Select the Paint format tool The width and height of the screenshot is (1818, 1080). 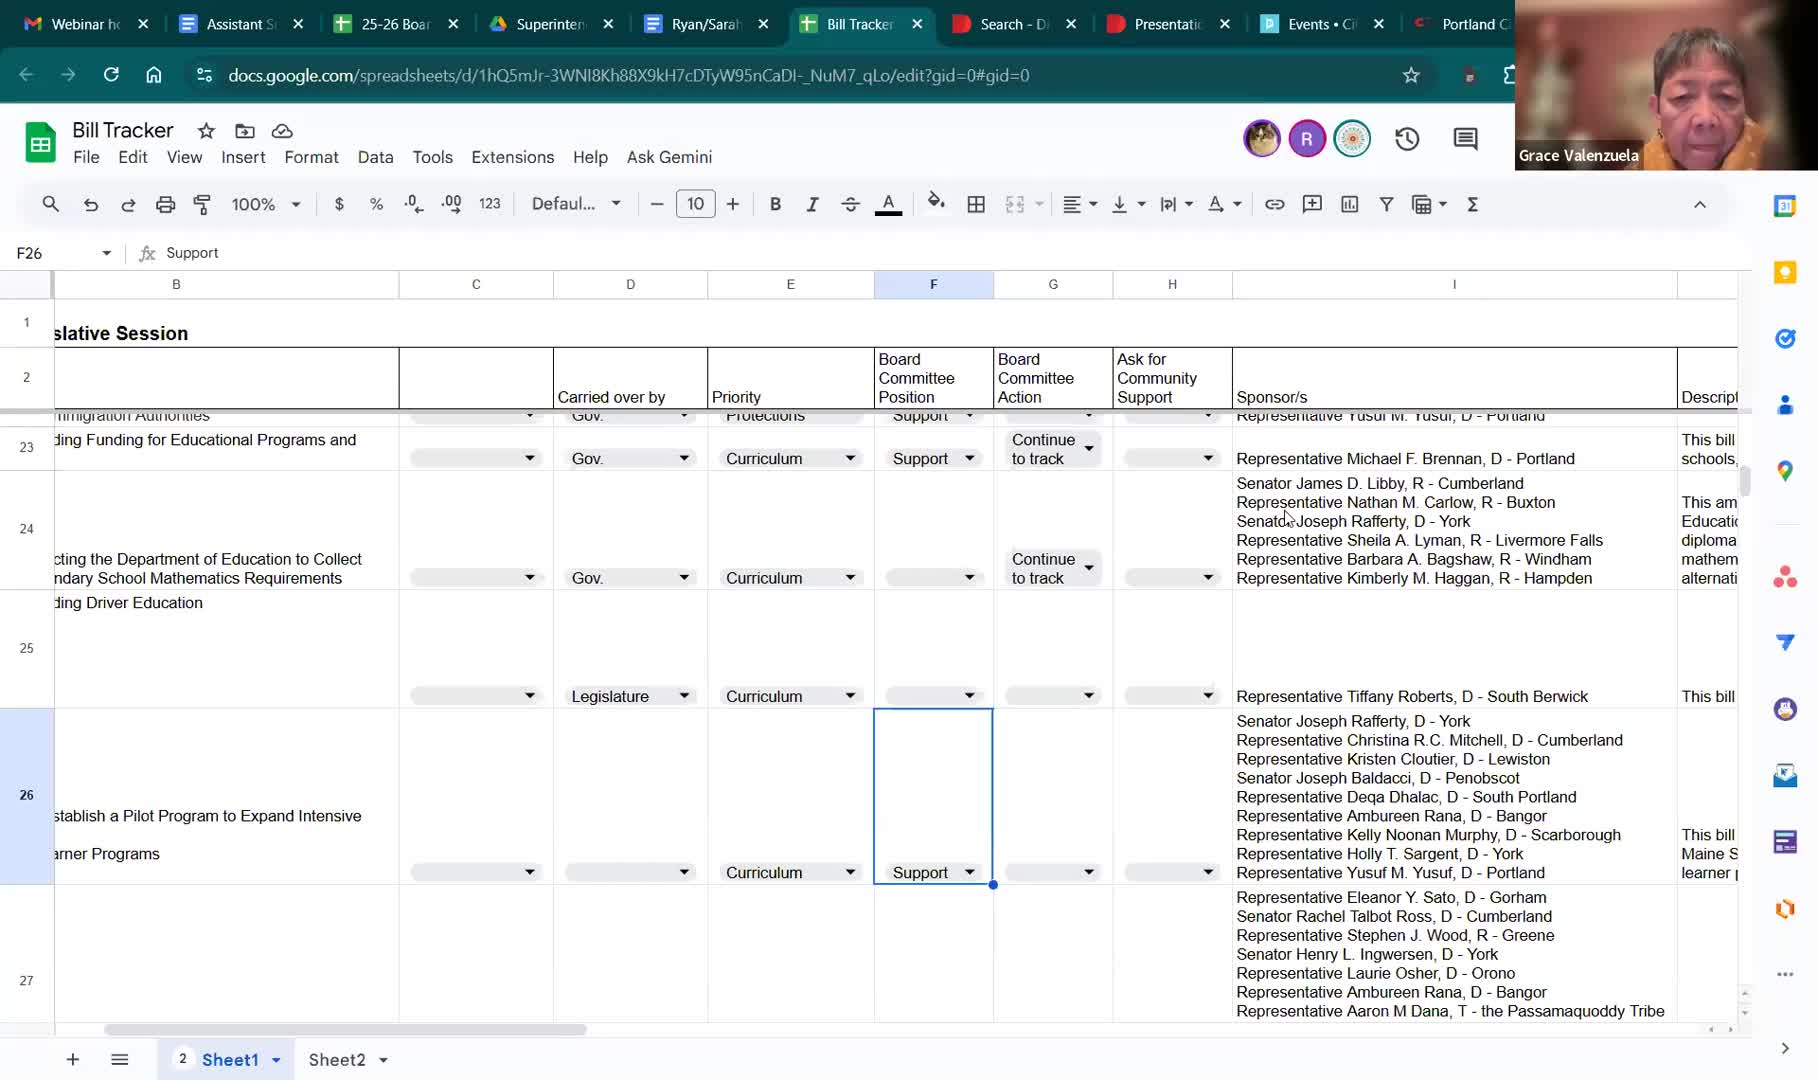(x=202, y=204)
